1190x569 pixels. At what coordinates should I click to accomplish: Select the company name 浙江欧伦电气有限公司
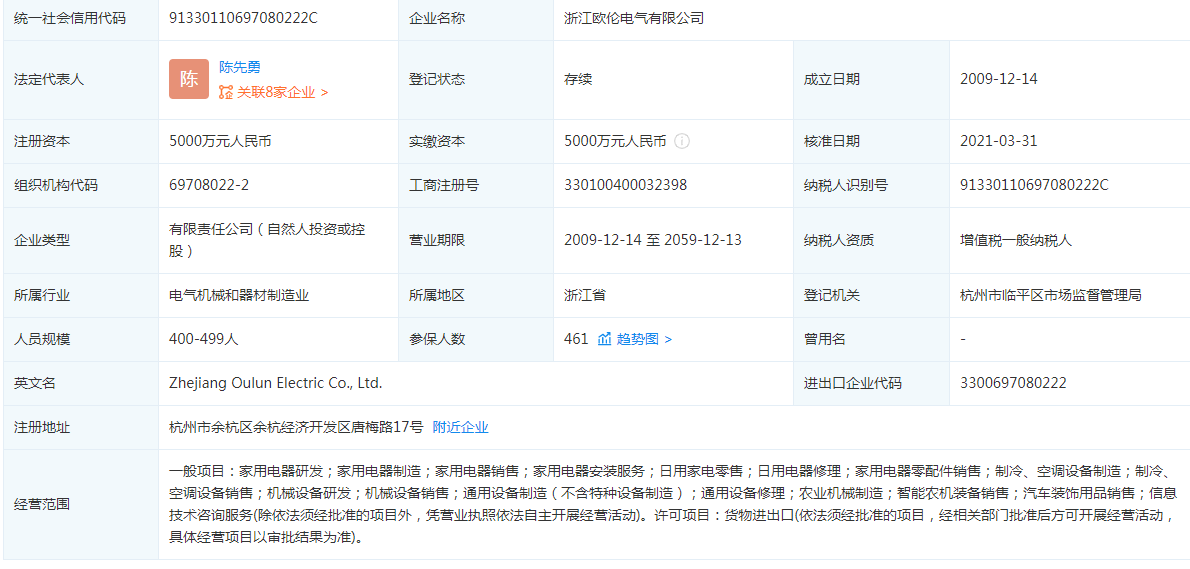(634, 18)
